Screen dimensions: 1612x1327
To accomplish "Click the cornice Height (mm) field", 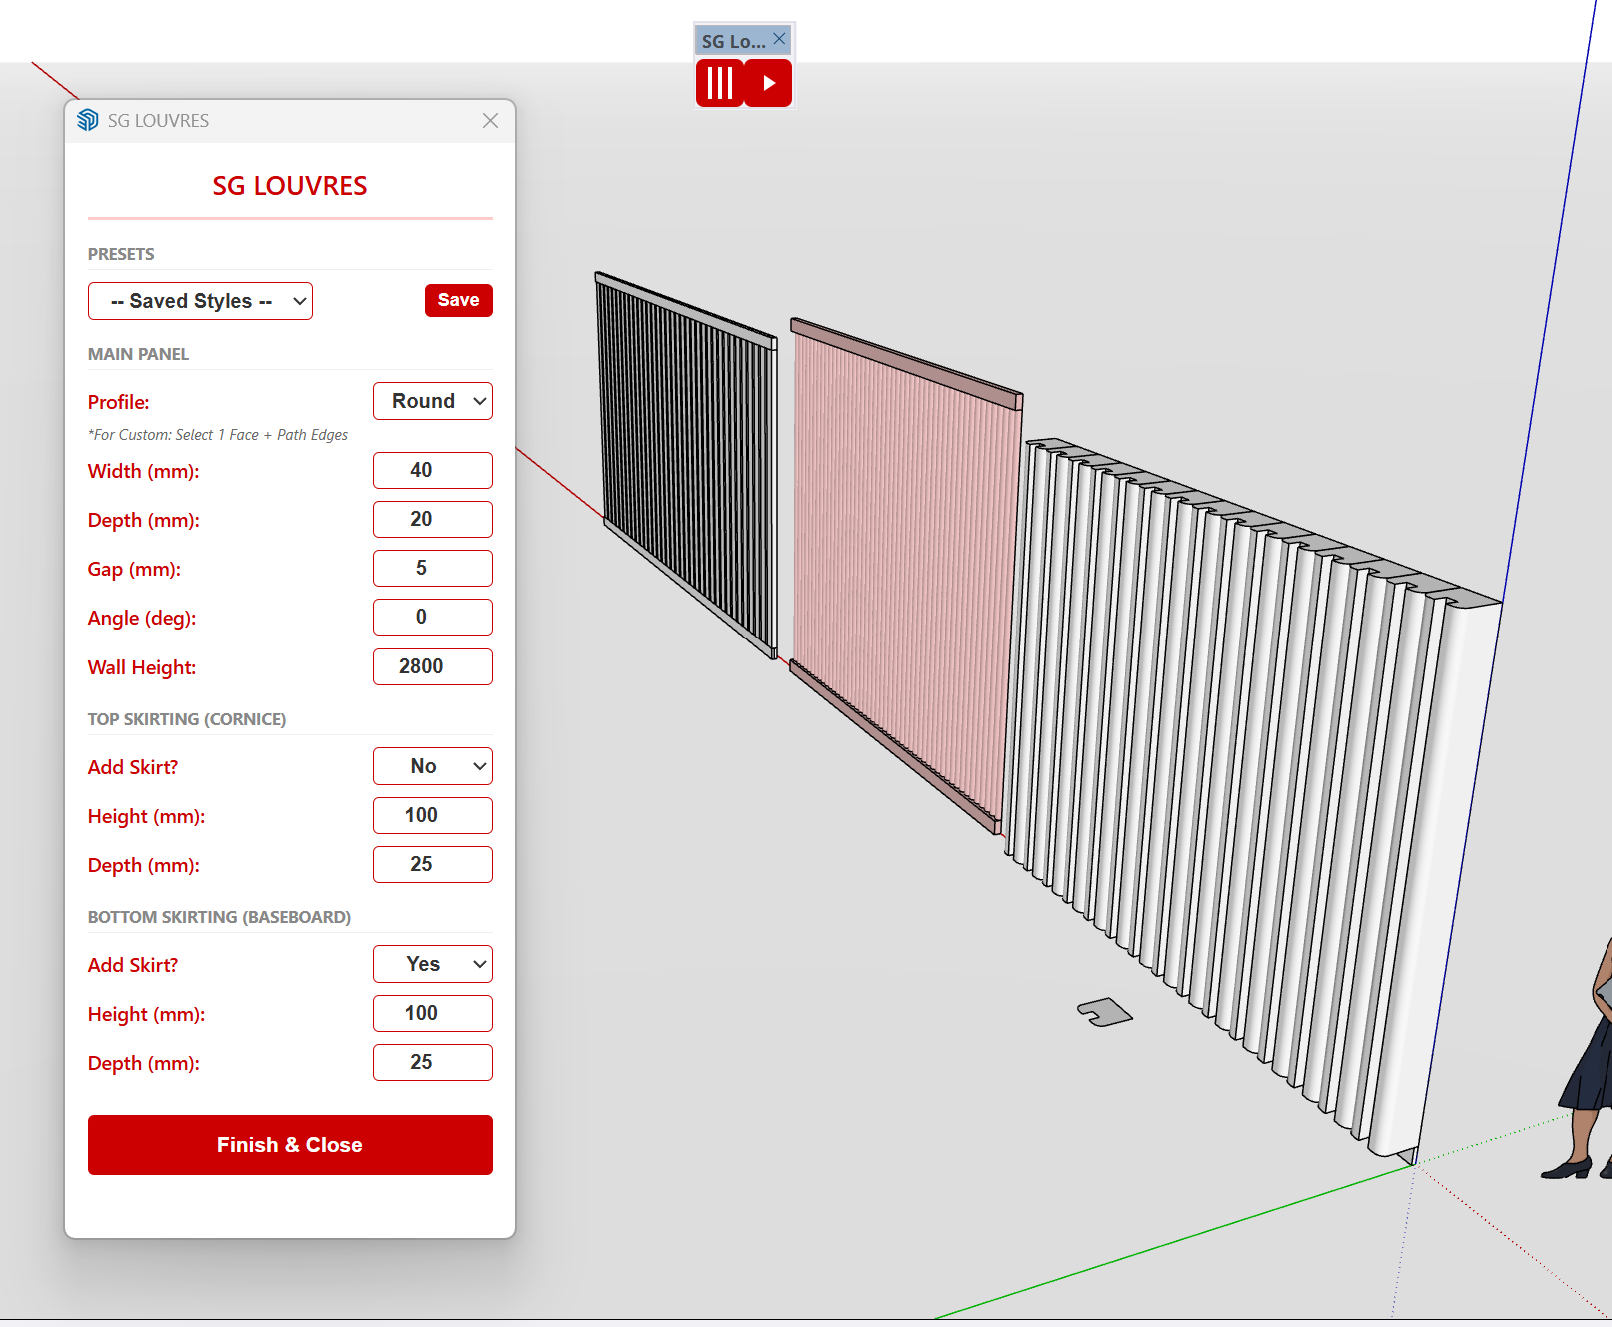I will [x=432, y=815].
